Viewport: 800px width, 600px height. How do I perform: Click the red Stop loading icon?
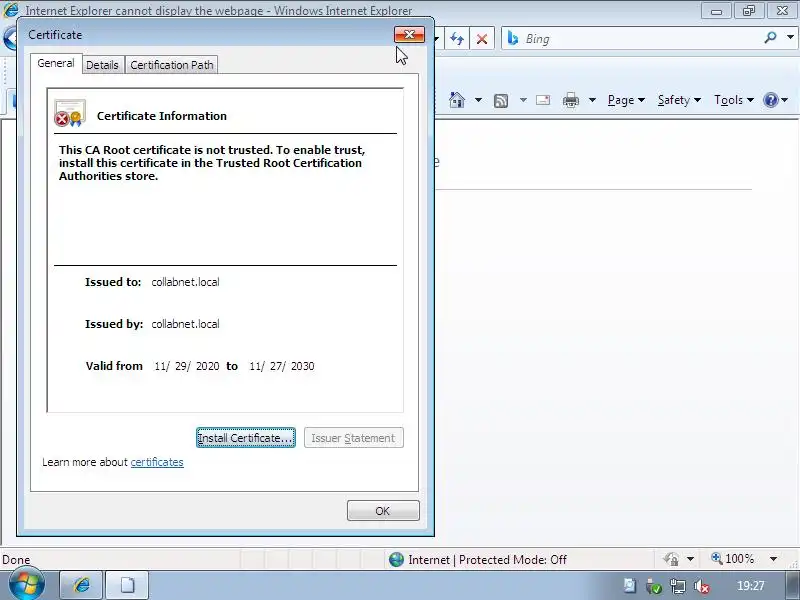[x=482, y=39]
